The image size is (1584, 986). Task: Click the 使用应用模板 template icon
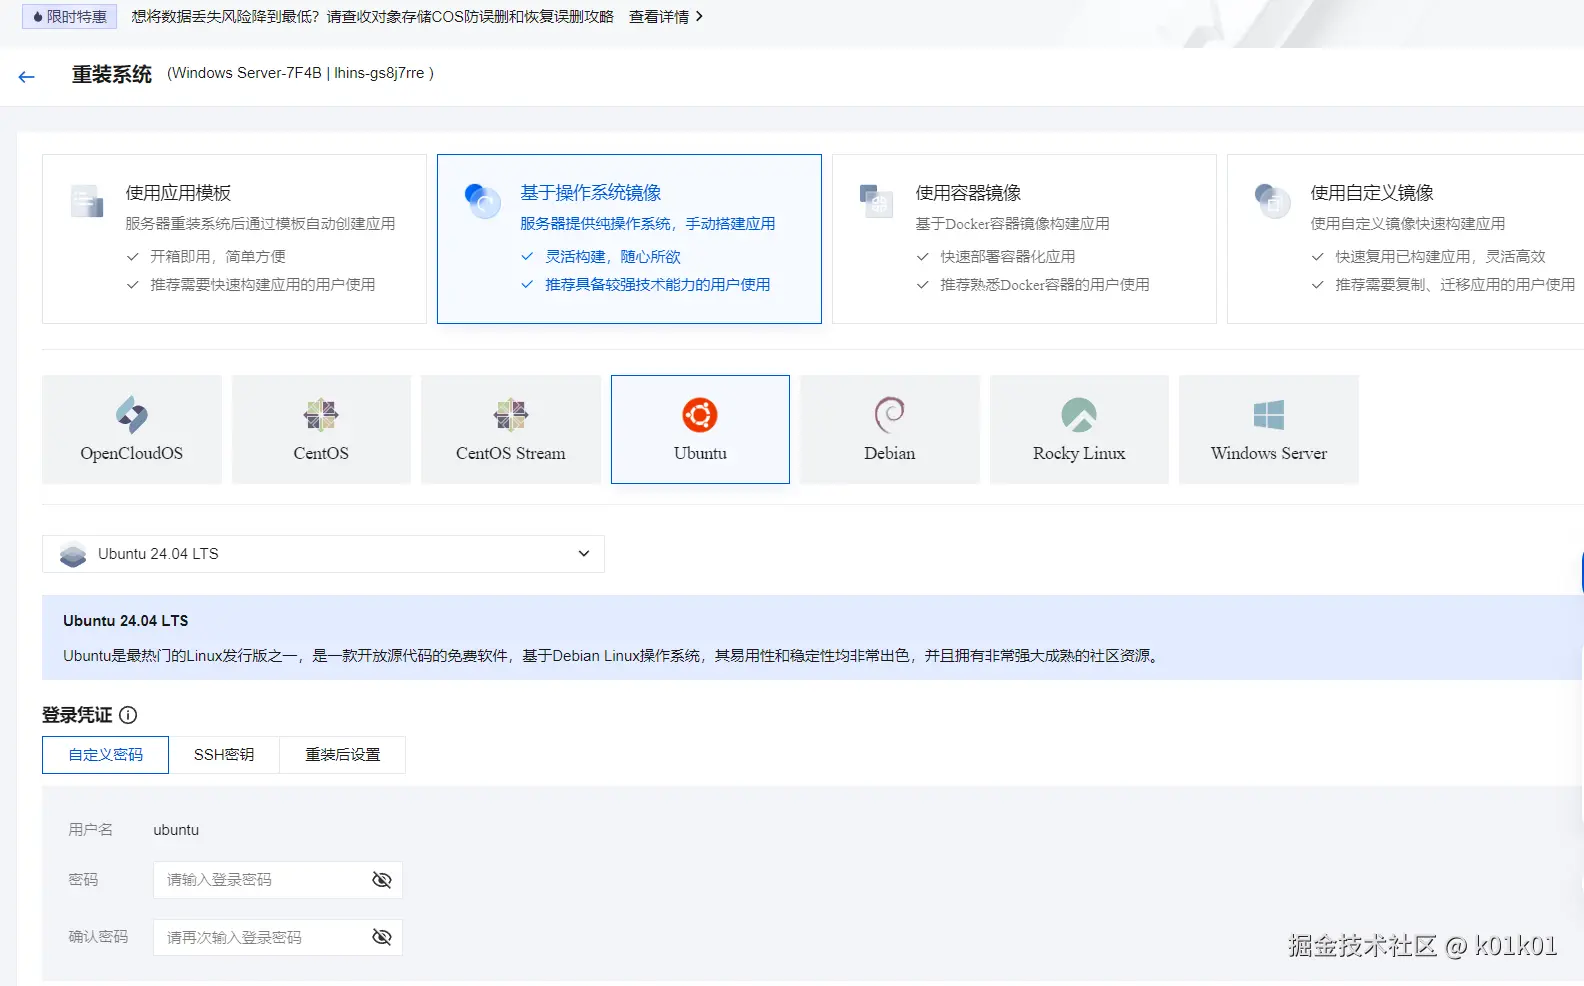87,201
